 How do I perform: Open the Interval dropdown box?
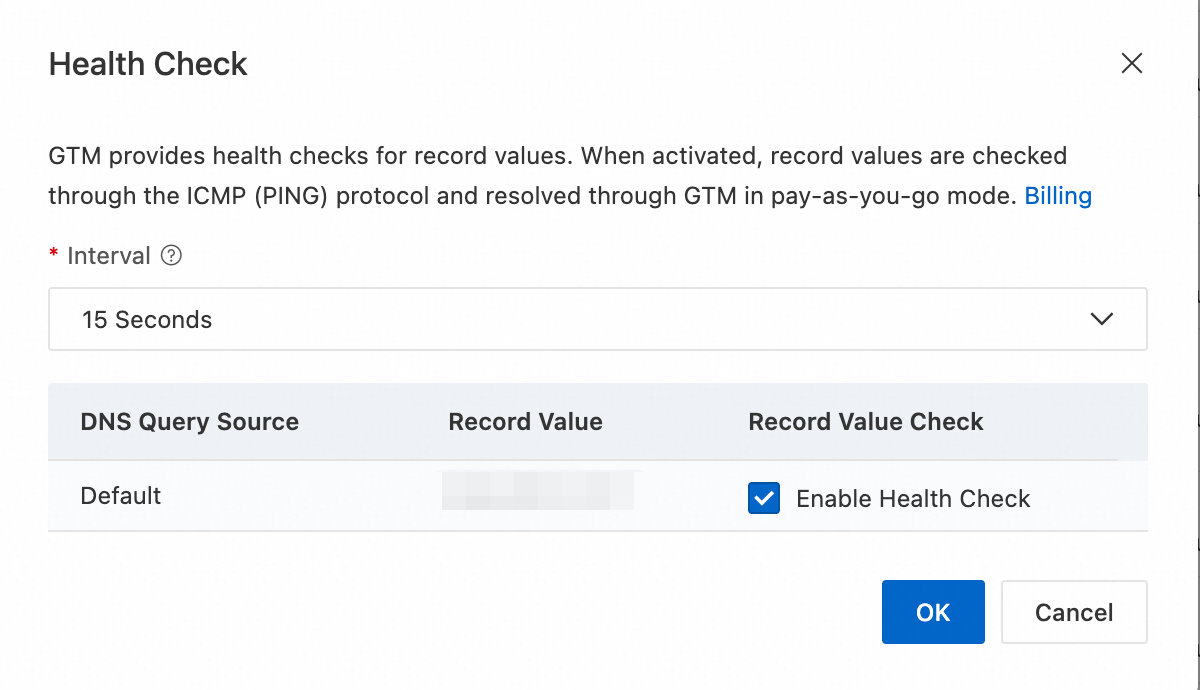point(597,320)
